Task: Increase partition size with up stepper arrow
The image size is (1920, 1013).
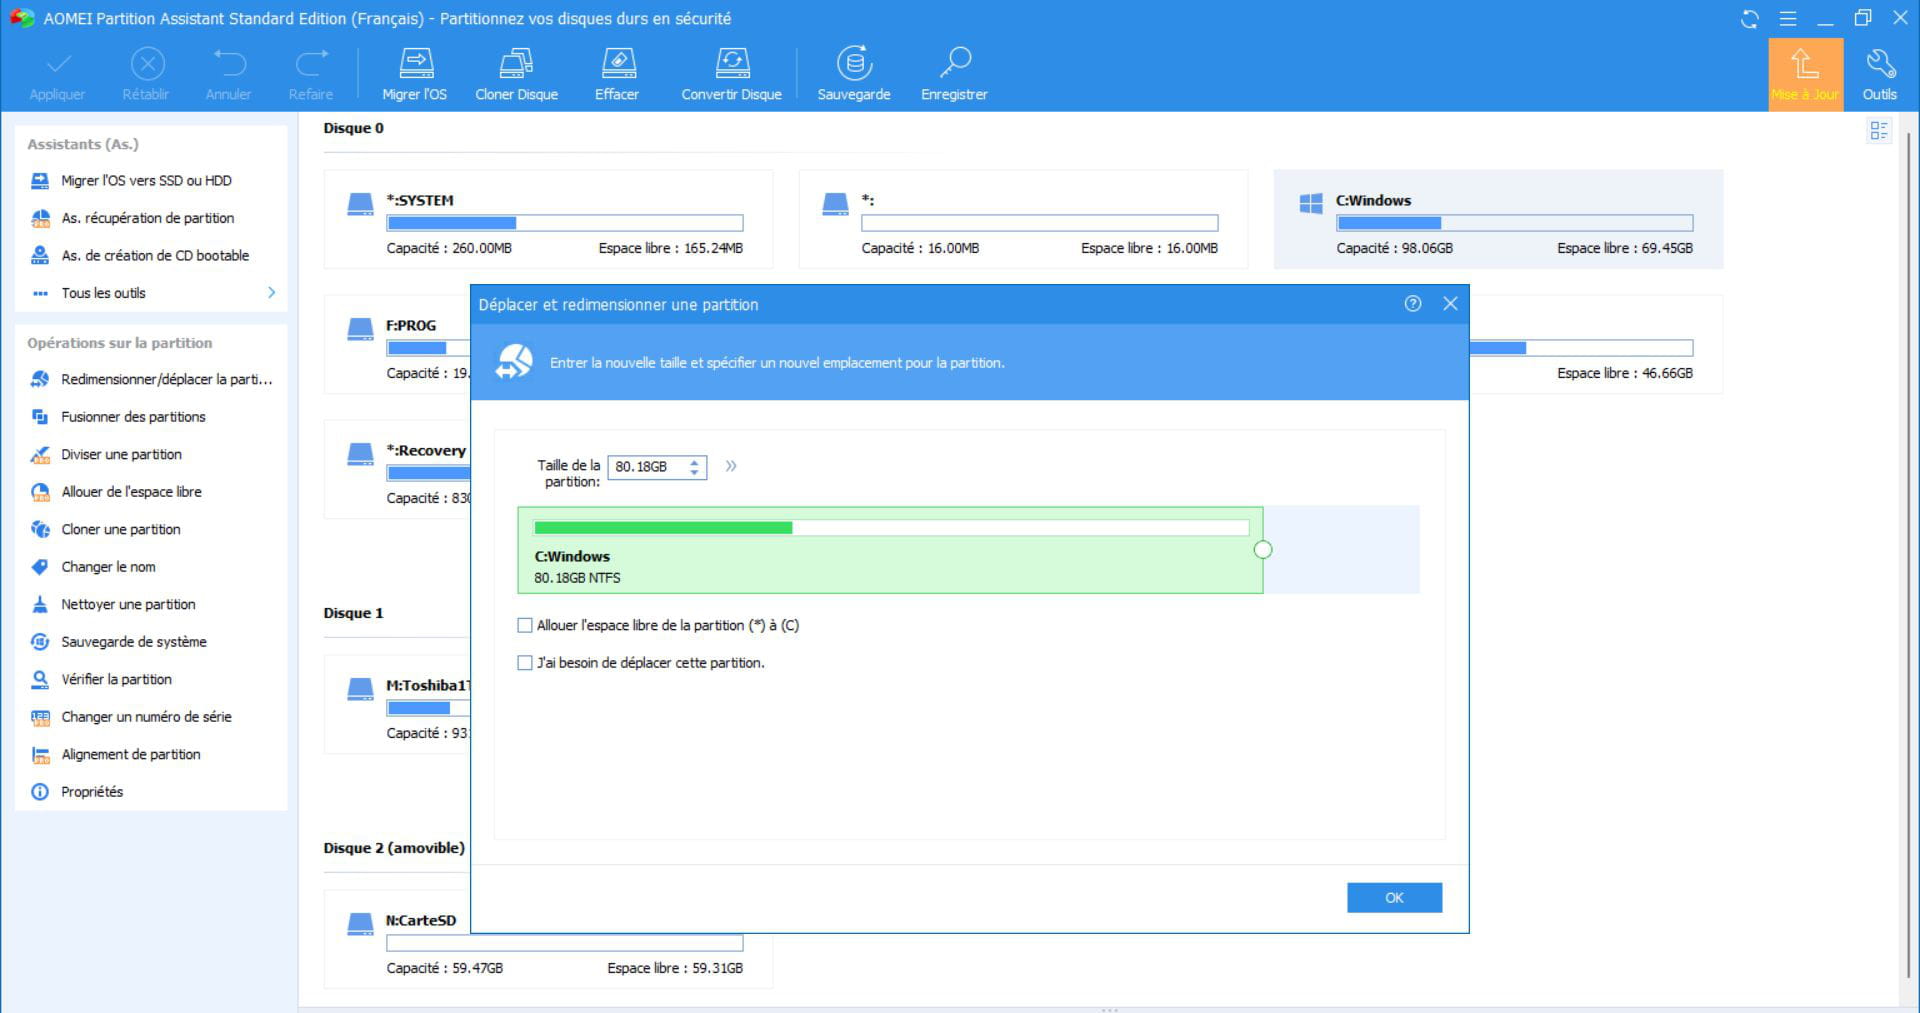Action: [x=694, y=462]
